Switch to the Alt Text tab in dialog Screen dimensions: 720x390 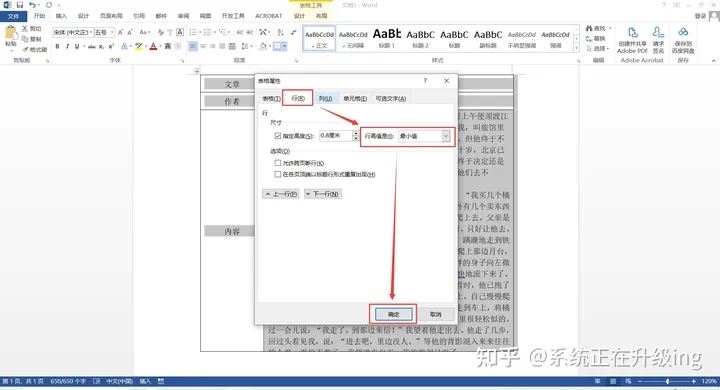390,99
